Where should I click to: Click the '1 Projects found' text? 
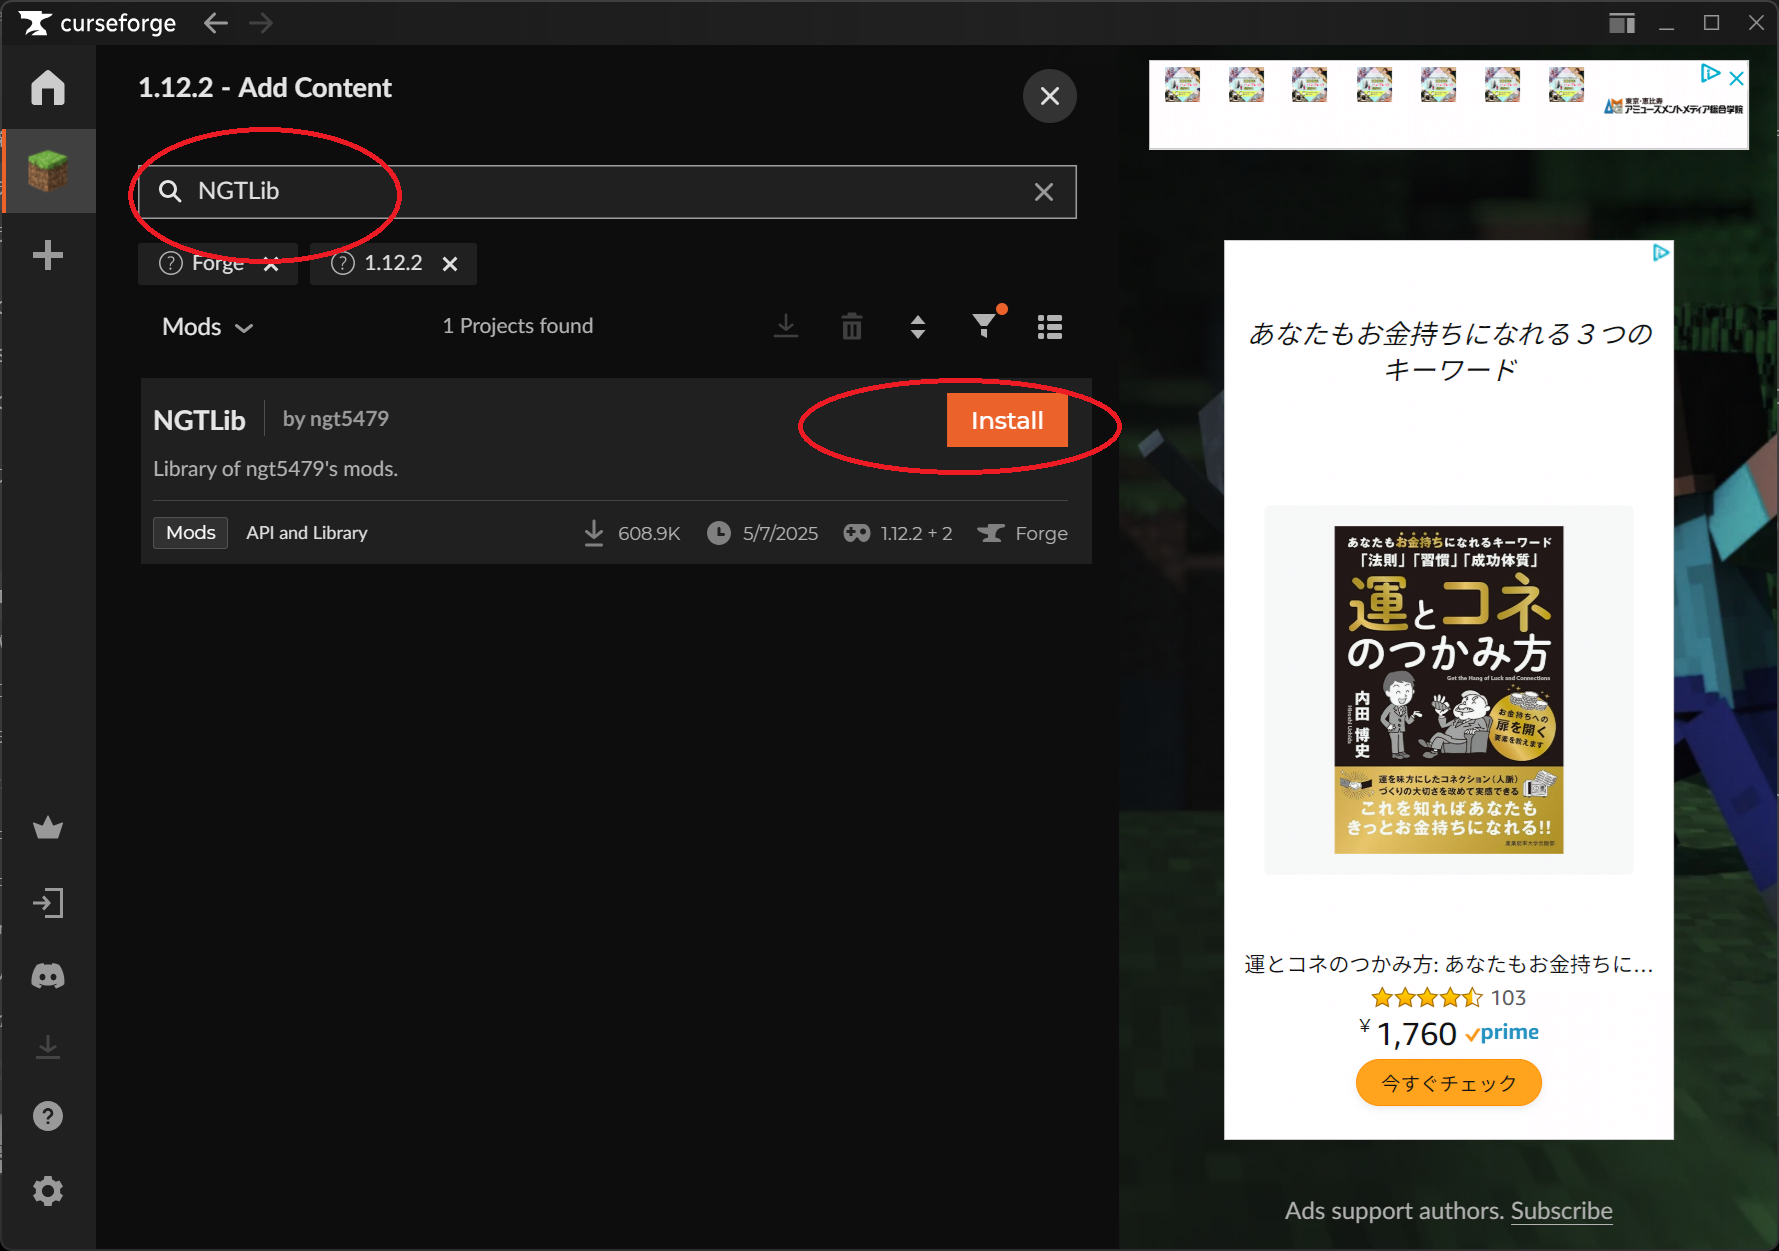(518, 326)
